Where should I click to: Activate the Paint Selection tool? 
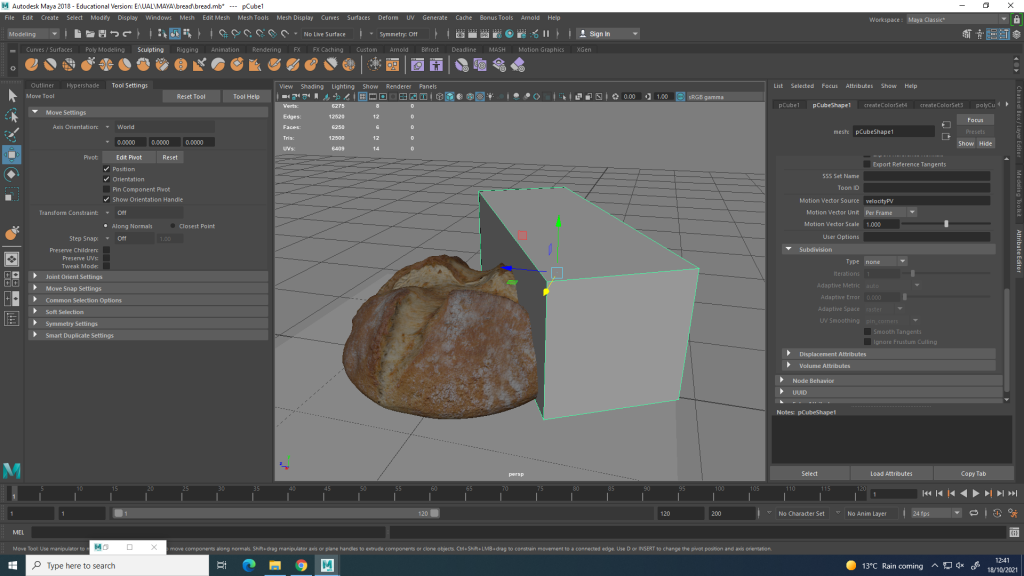12,134
